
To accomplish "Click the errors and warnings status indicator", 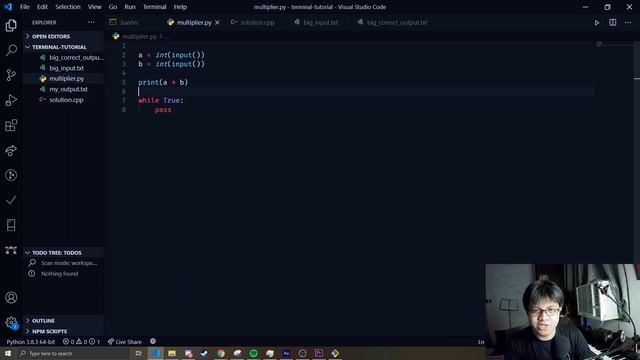I will click(x=81, y=342).
